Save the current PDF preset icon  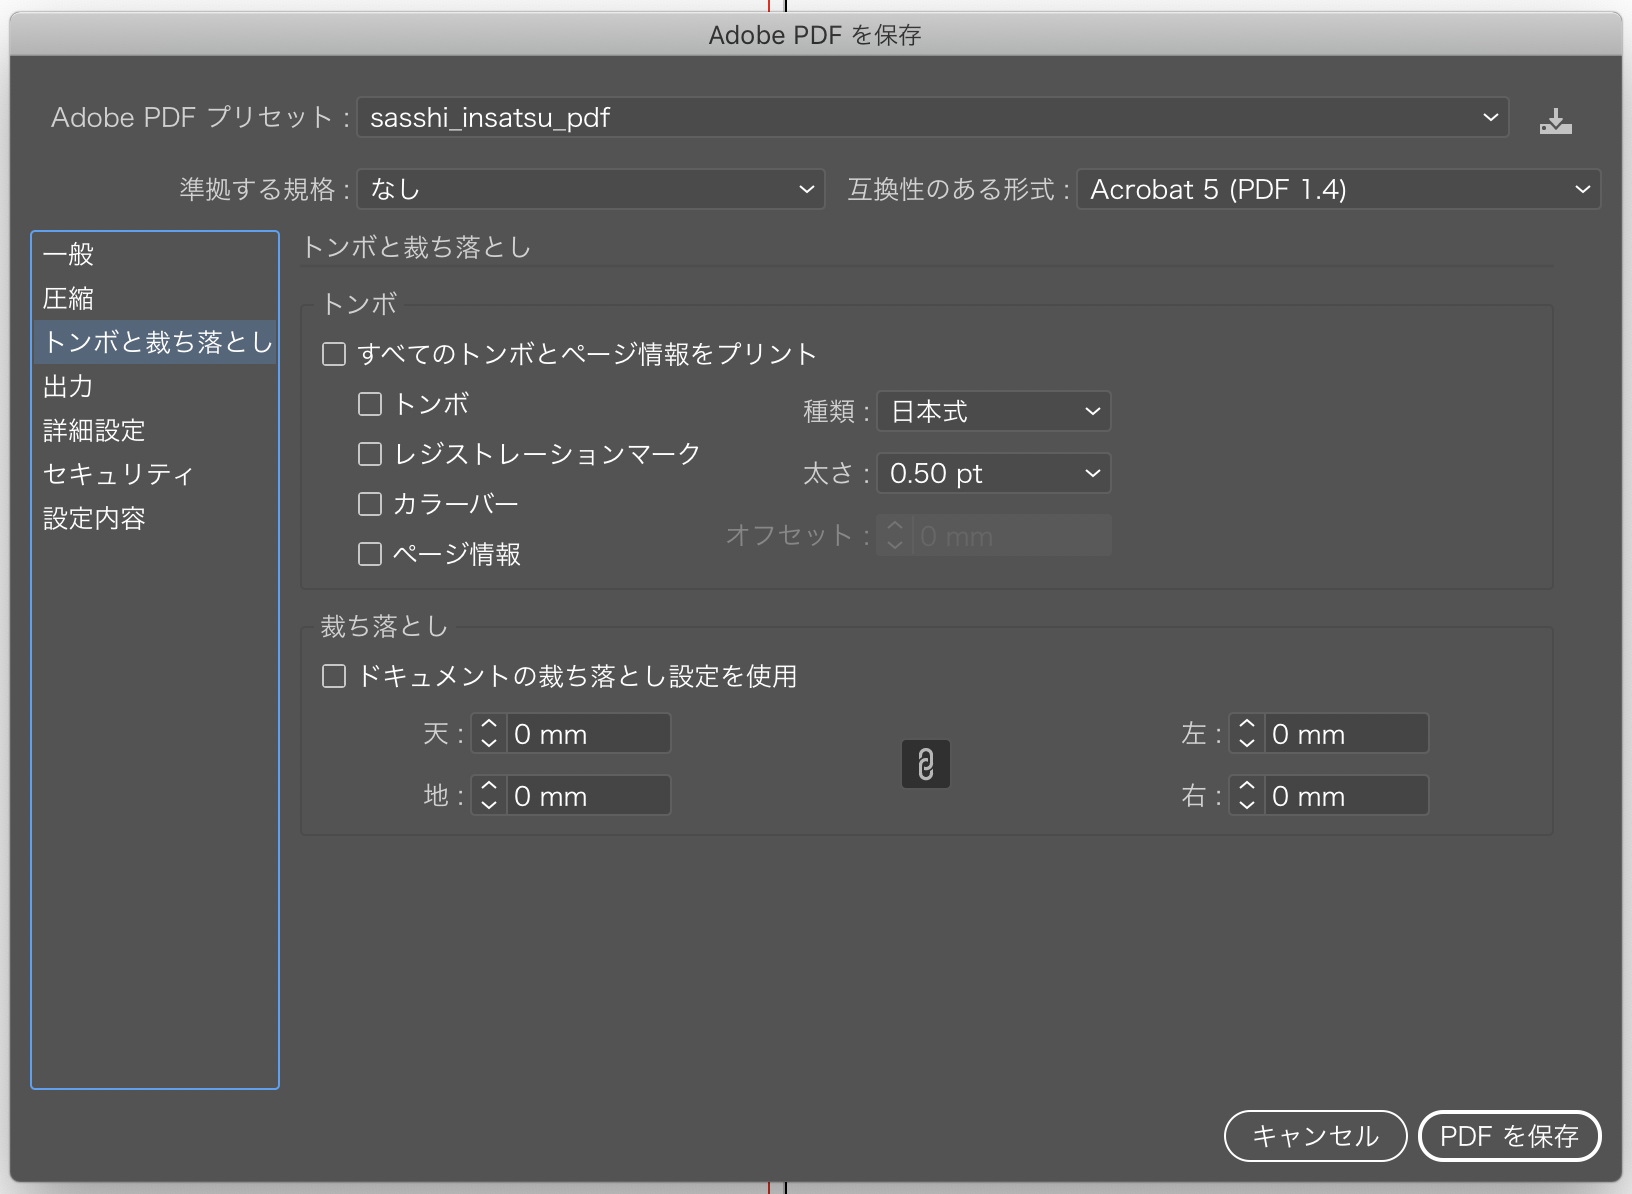click(x=1555, y=121)
